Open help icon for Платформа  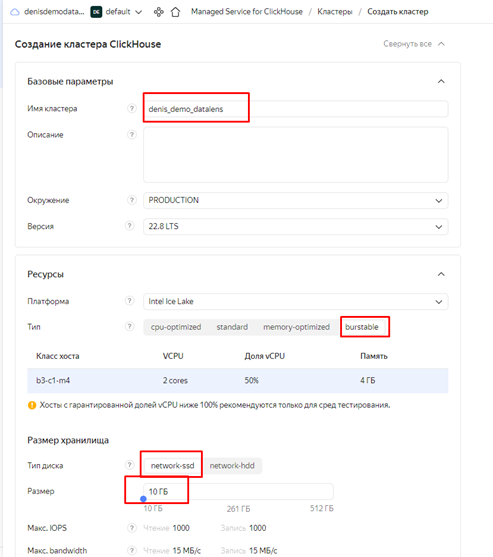[130, 301]
